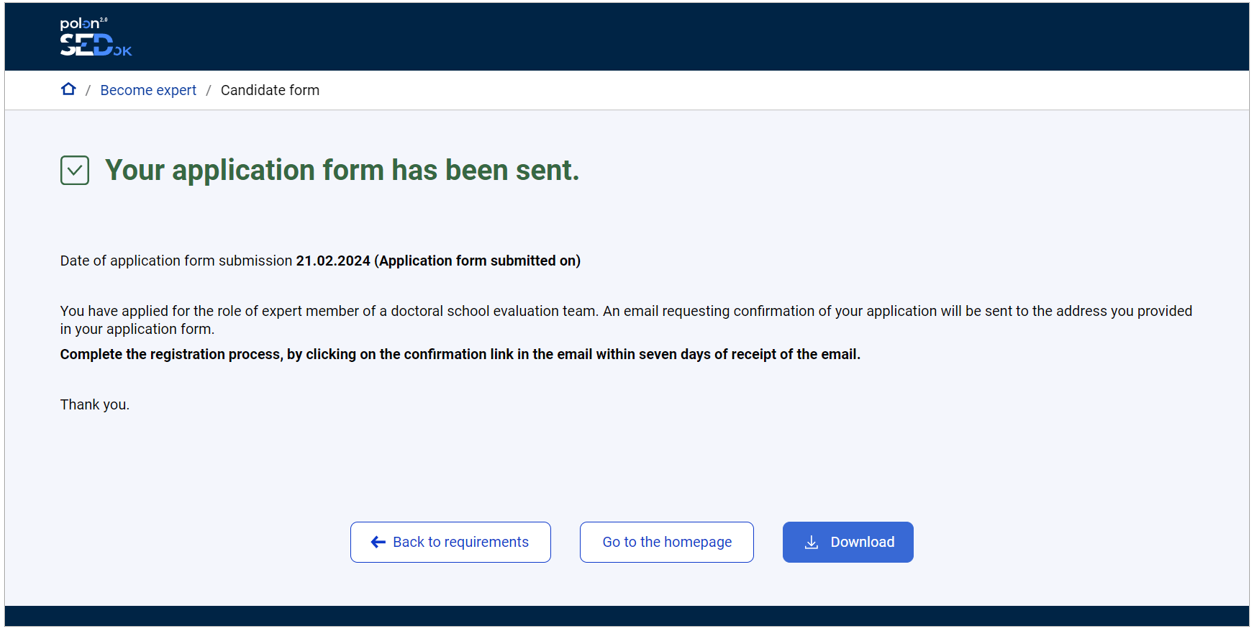
Task: Navigate back using the Become expert link
Action: click(148, 90)
